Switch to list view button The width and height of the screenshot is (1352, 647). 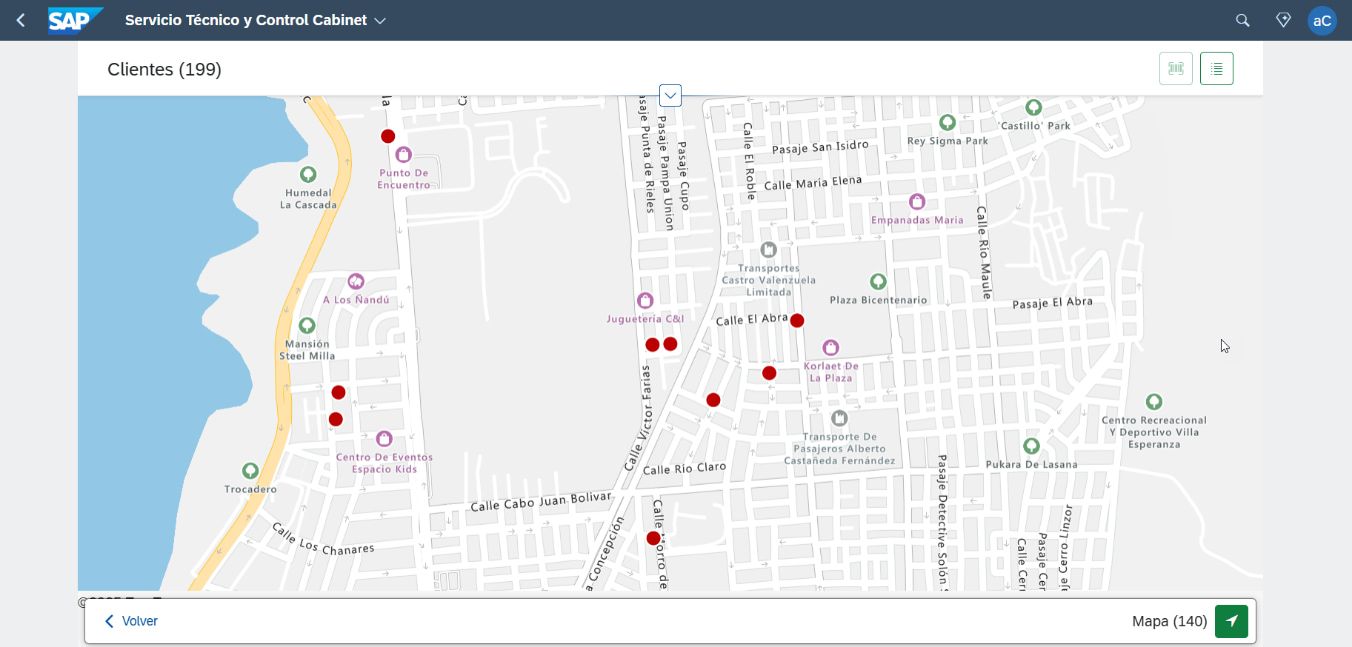click(1217, 68)
